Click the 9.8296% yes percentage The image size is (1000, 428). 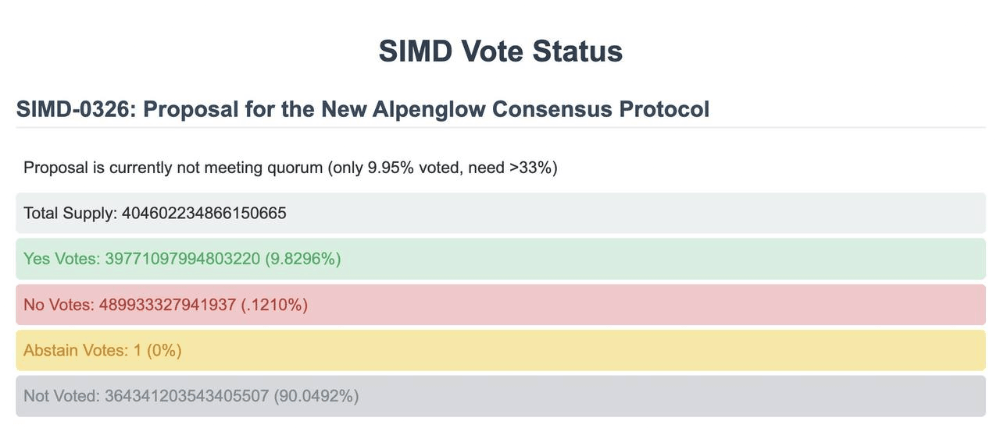pos(303,259)
